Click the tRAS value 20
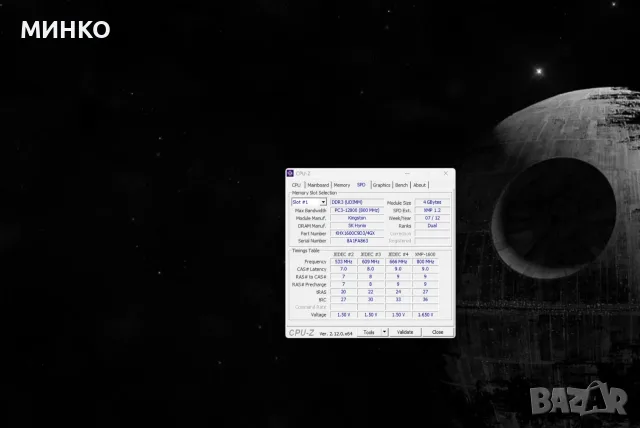This screenshot has height=428, width=640. tap(343, 292)
